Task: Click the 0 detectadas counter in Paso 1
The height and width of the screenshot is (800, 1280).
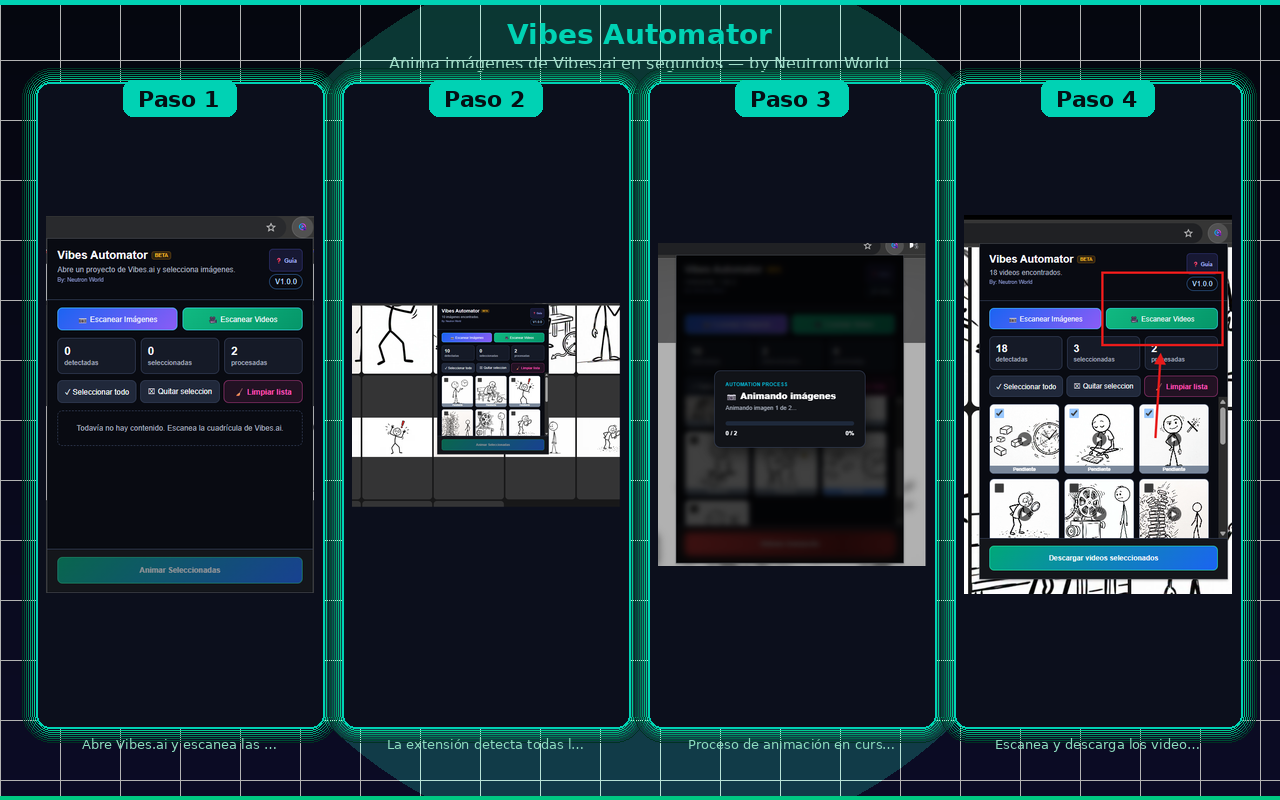Action: click(x=96, y=355)
